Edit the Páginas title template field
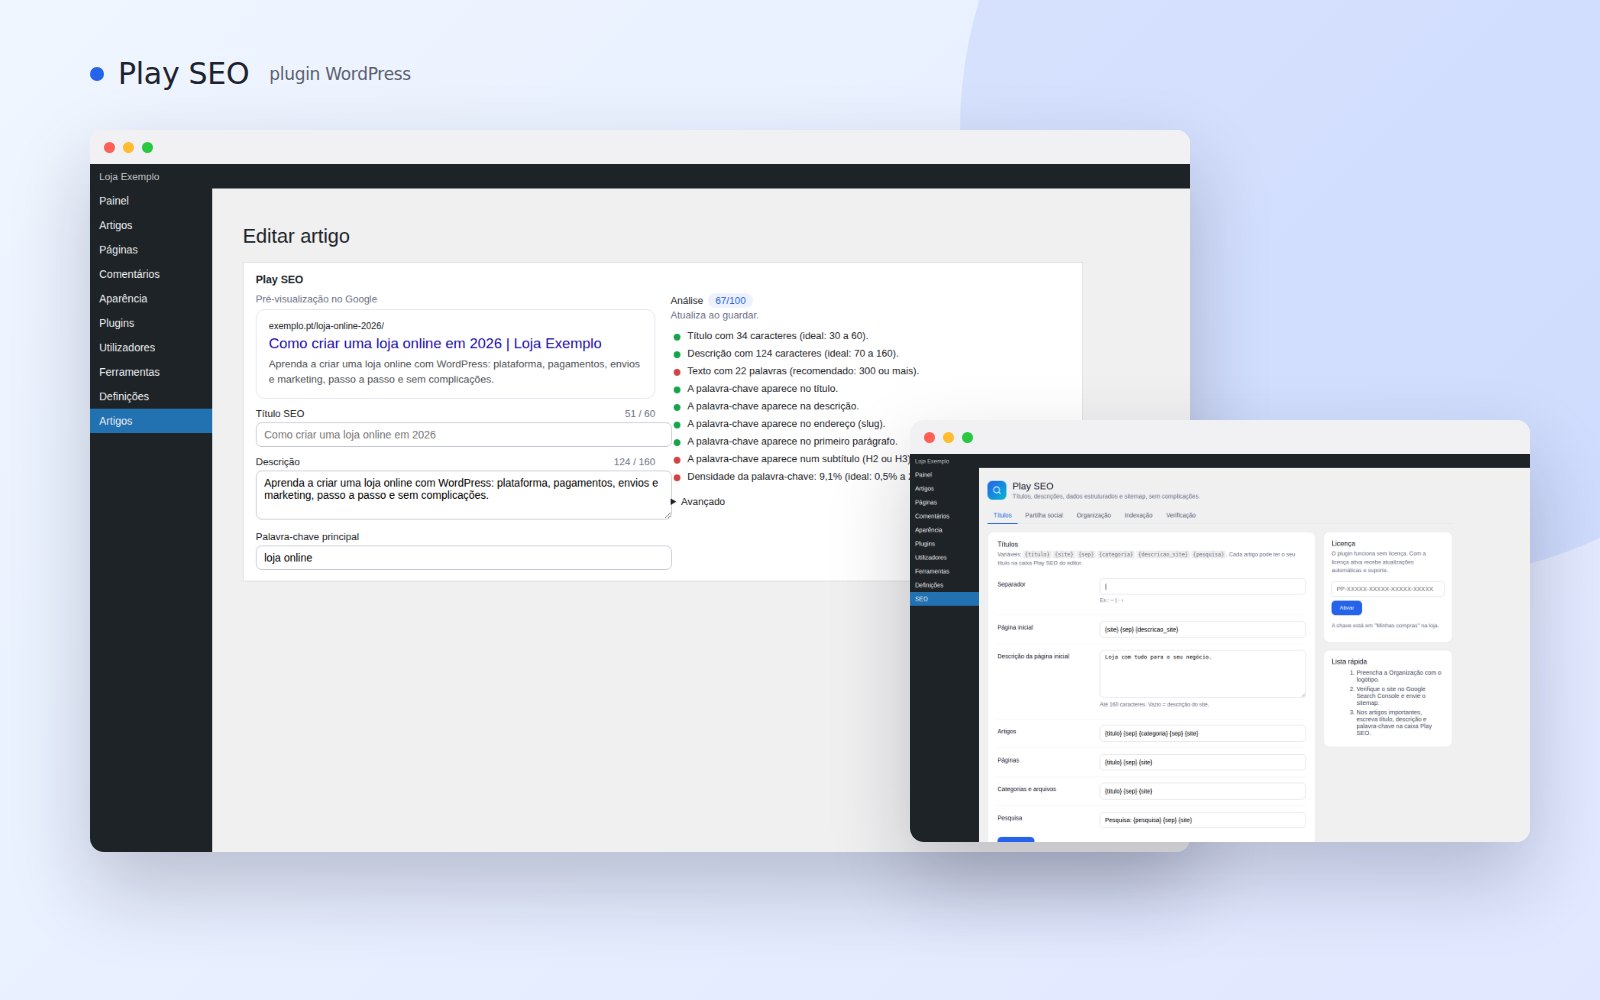Image resolution: width=1600 pixels, height=1000 pixels. point(1202,762)
